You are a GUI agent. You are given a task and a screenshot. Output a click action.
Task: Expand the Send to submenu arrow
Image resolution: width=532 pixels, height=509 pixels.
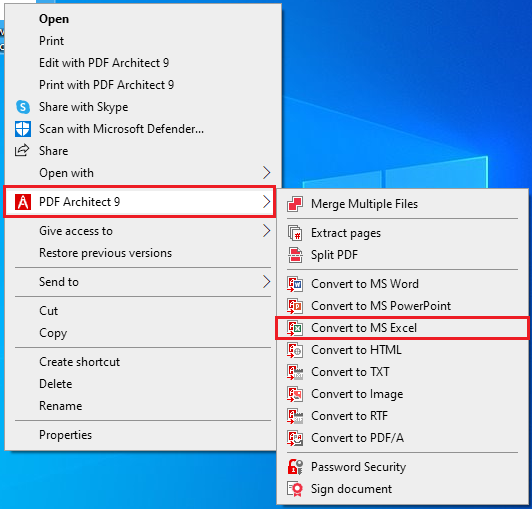pos(267,282)
